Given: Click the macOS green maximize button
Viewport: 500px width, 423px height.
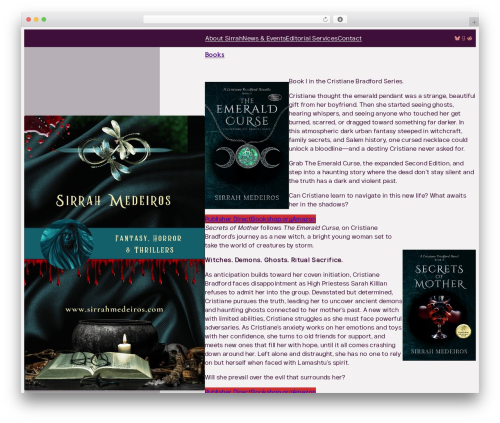Looking at the screenshot, I should point(44,19).
